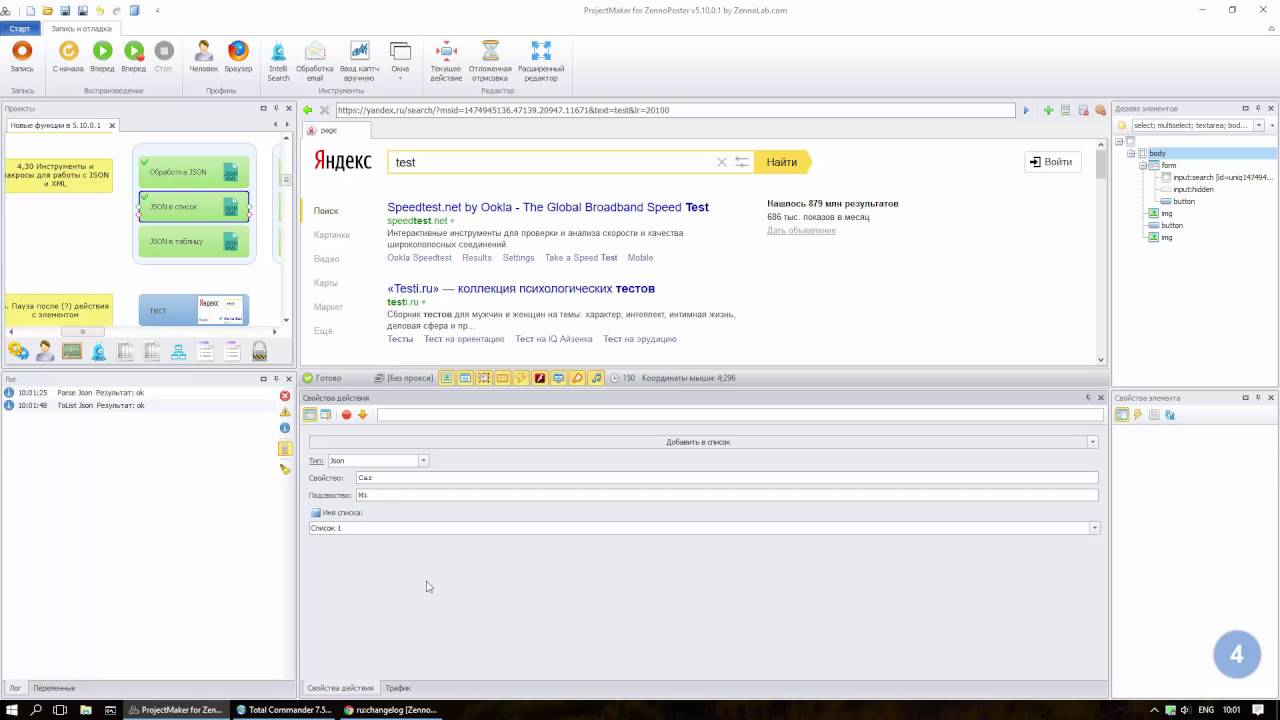Click the browser back arrow
The height and width of the screenshot is (720, 1280).
coord(309,110)
